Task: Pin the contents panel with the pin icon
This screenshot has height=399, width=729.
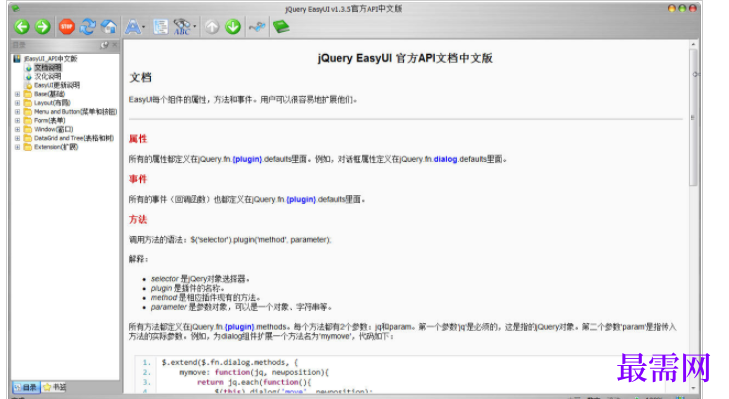Action: coord(105,45)
